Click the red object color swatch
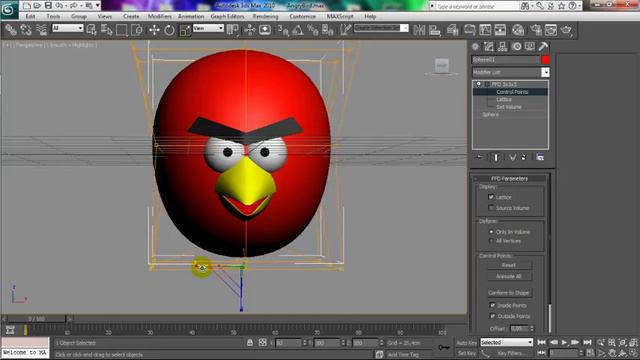The image size is (640, 360). click(545, 60)
